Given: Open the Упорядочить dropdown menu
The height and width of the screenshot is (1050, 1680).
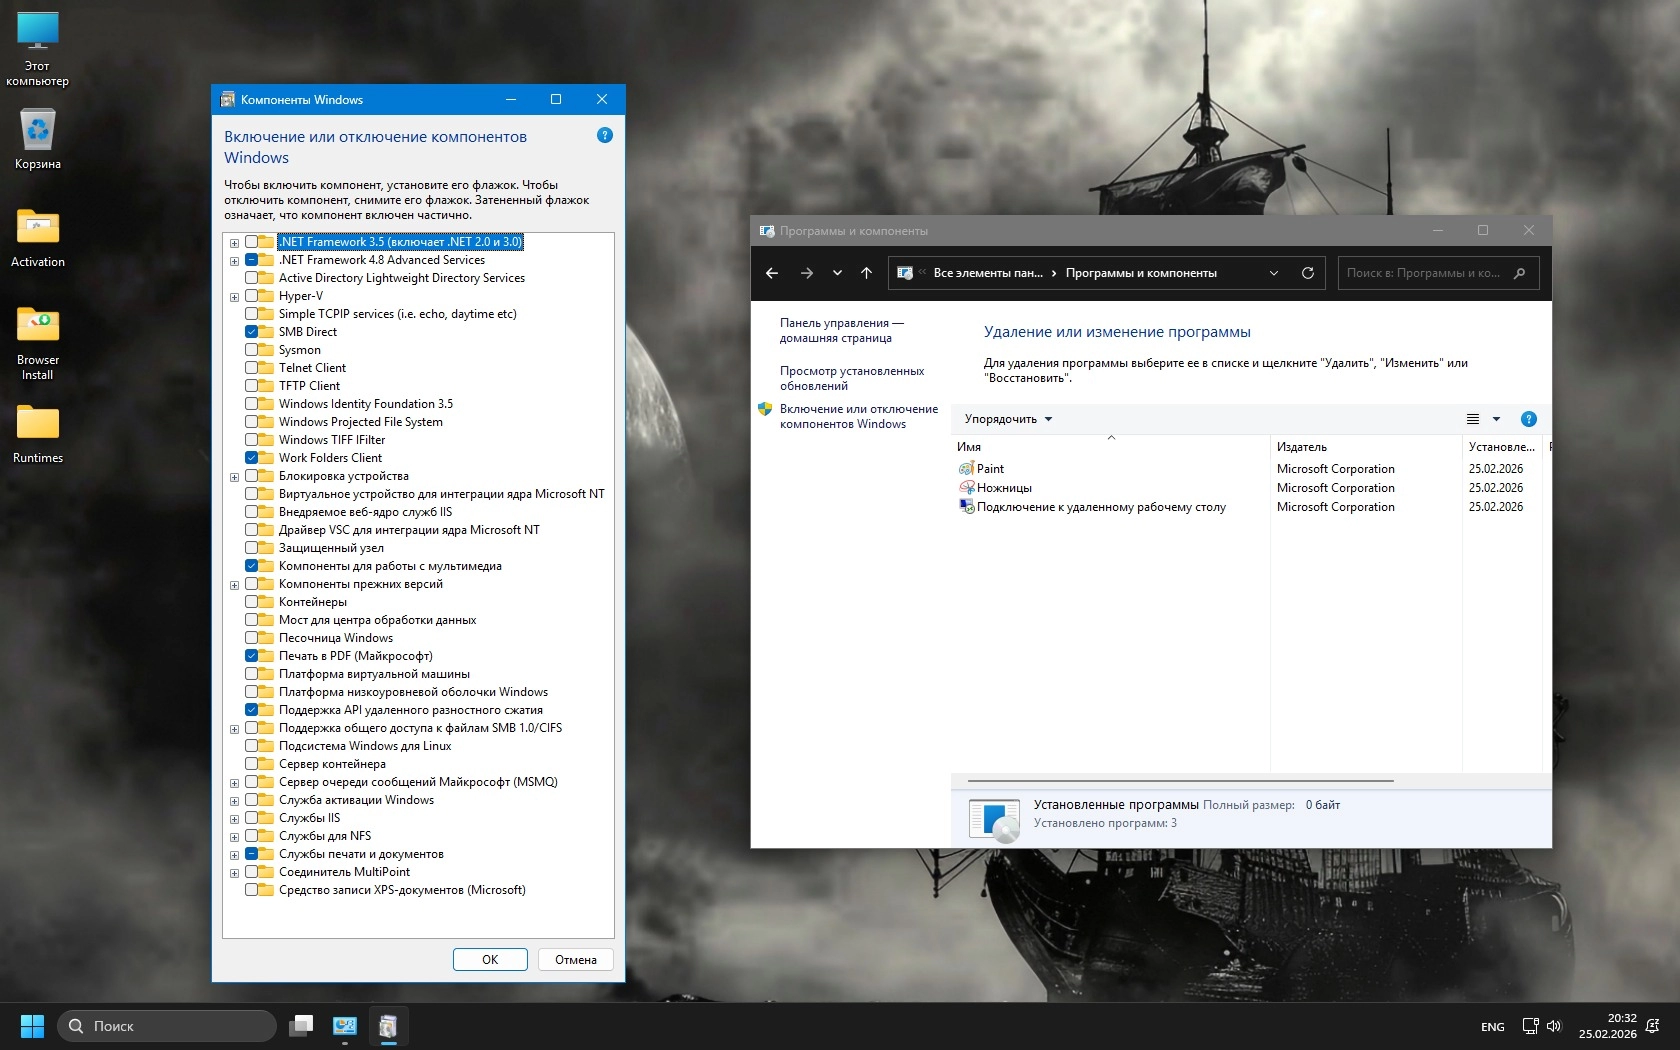Looking at the screenshot, I should click(x=1008, y=419).
